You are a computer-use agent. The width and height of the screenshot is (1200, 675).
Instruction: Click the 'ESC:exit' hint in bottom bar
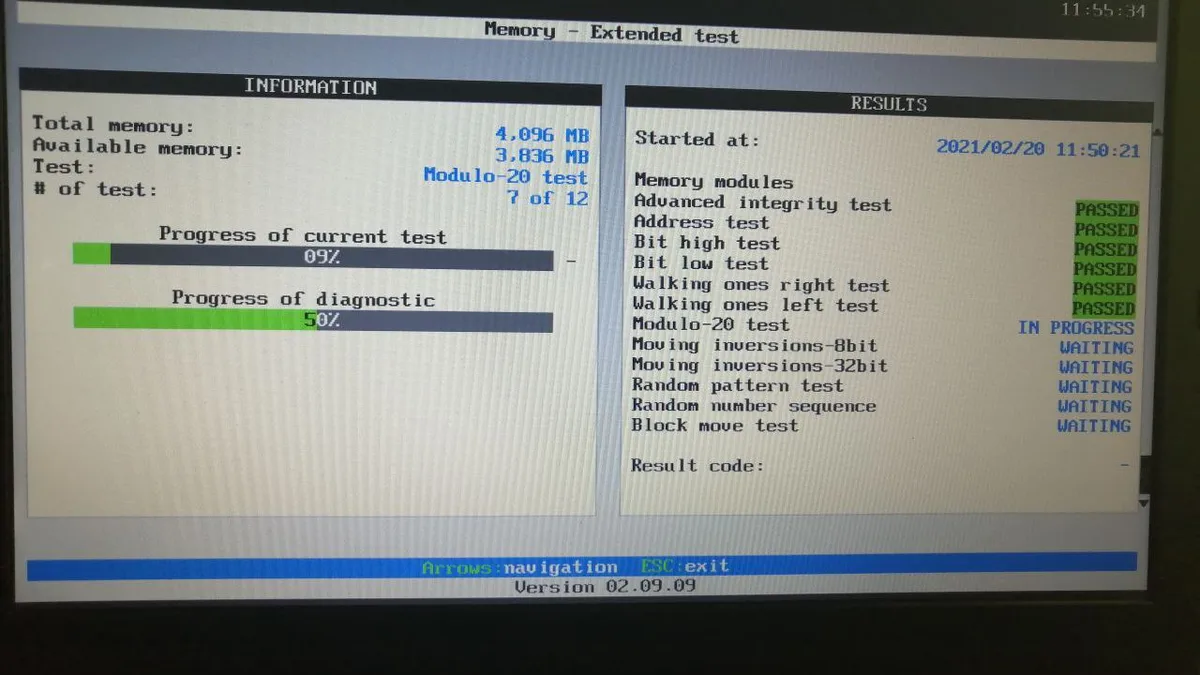[685, 566]
